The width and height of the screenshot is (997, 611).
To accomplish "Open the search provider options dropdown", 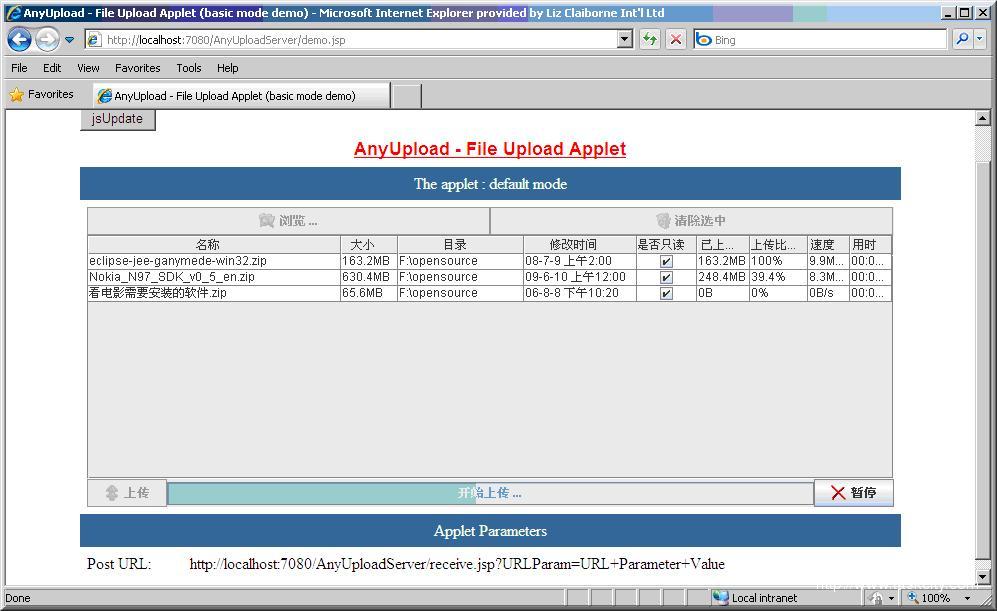I will click(x=979, y=39).
